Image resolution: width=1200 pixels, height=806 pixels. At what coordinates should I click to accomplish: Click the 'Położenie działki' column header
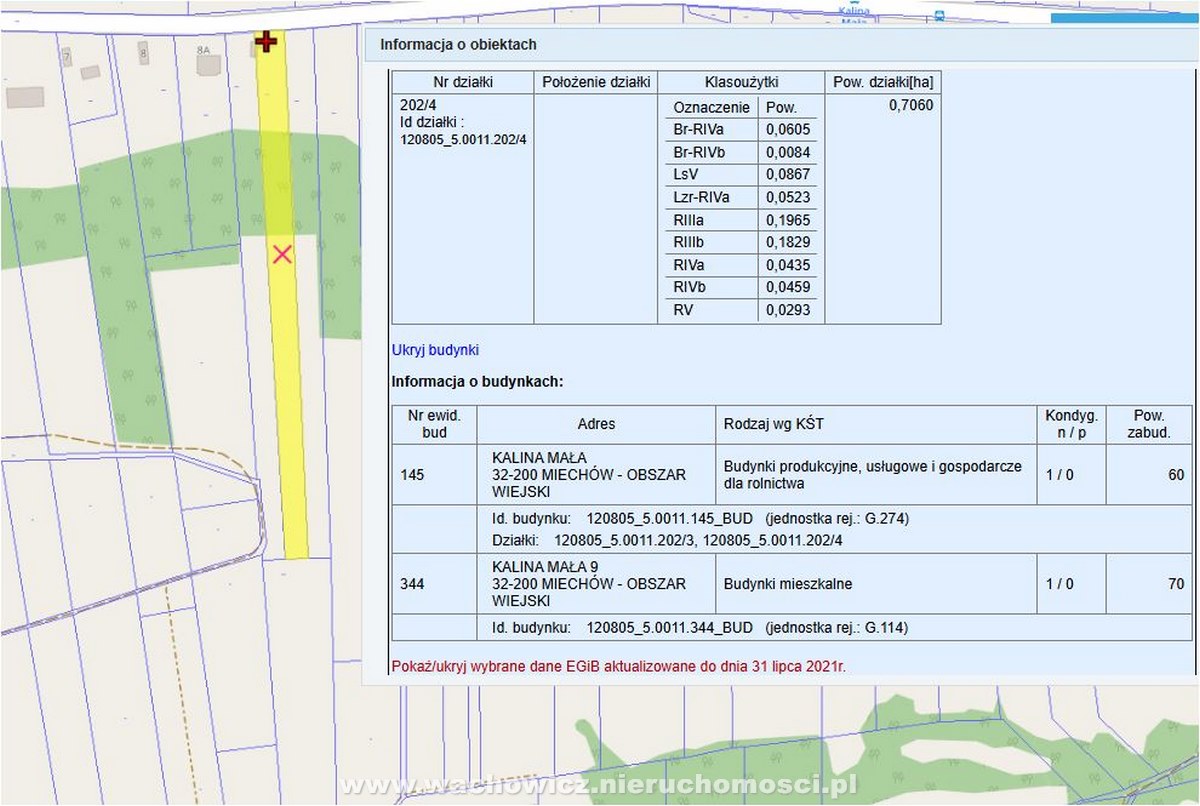(596, 82)
